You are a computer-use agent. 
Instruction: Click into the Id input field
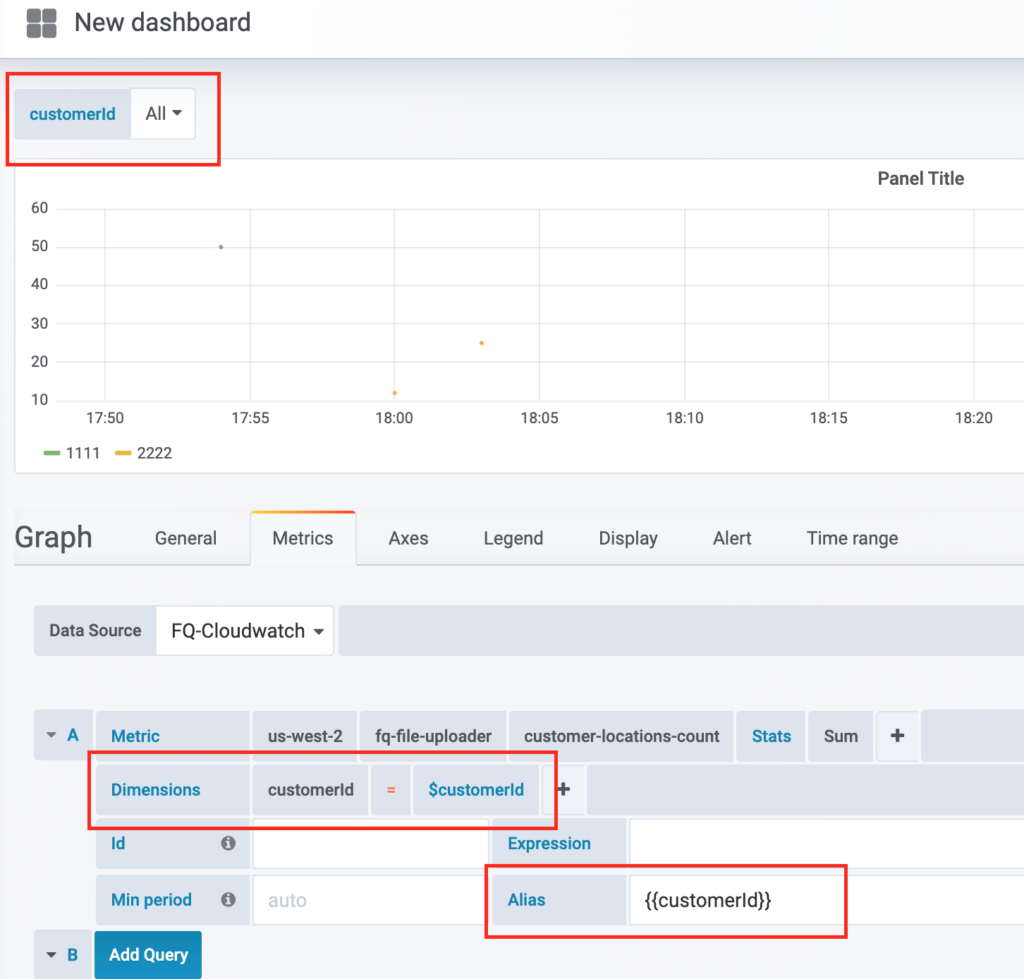pos(370,843)
